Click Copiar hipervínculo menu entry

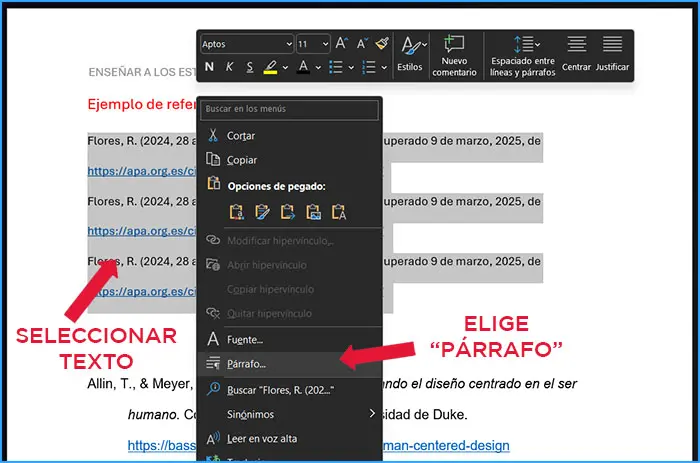pyautogui.click(x=289, y=289)
